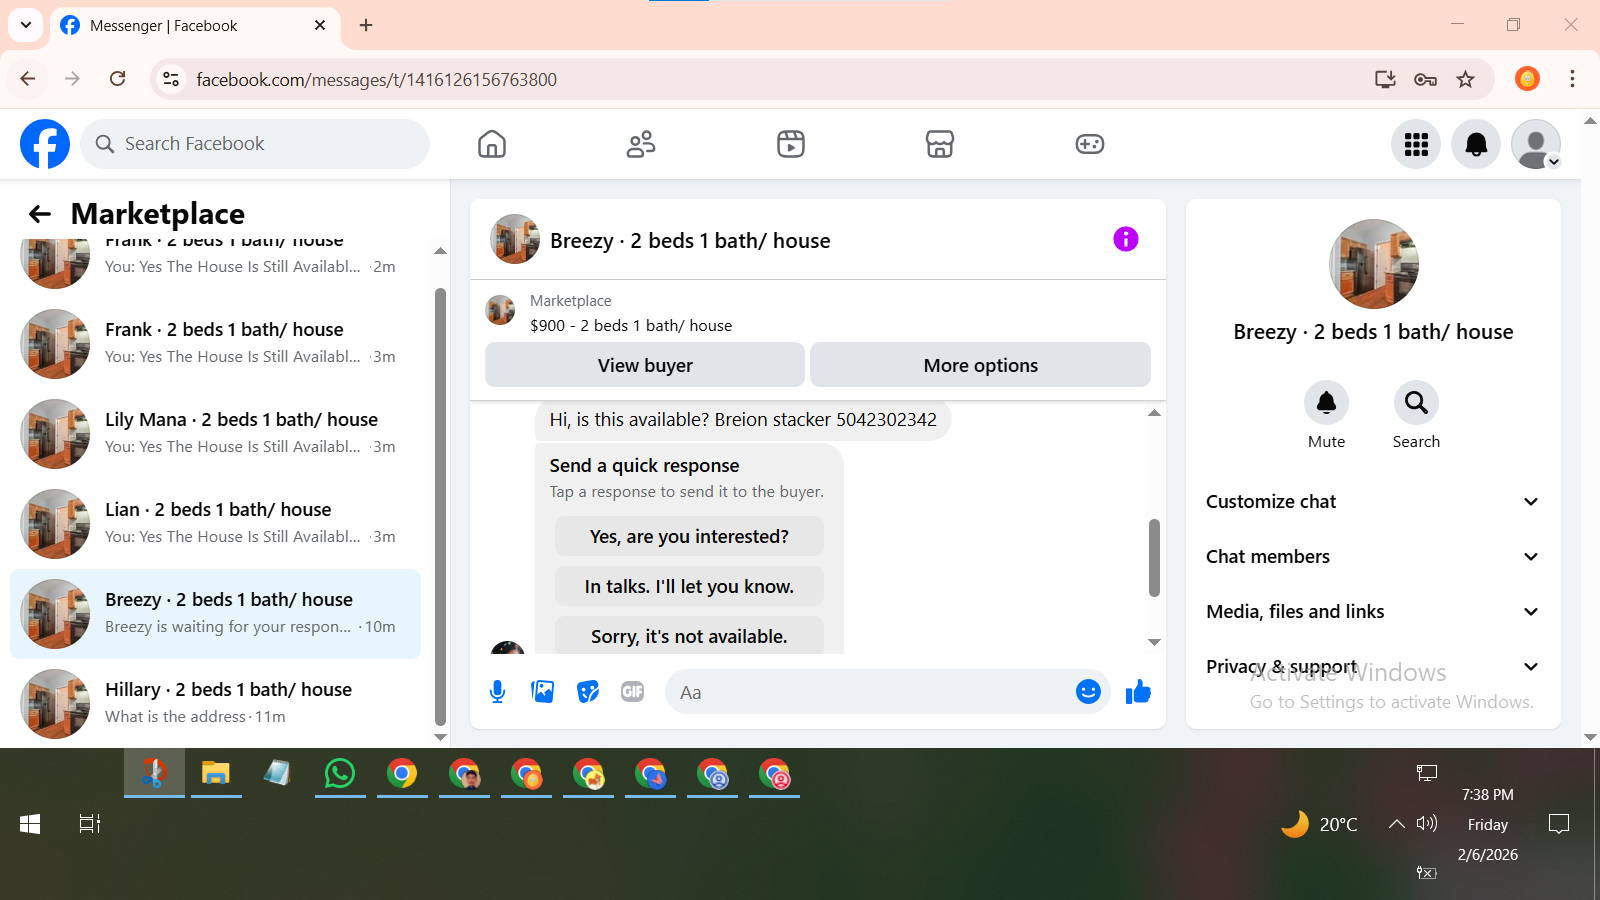This screenshot has height=900, width=1600.
Task: Open Windows notification center
Action: coord(1558,824)
